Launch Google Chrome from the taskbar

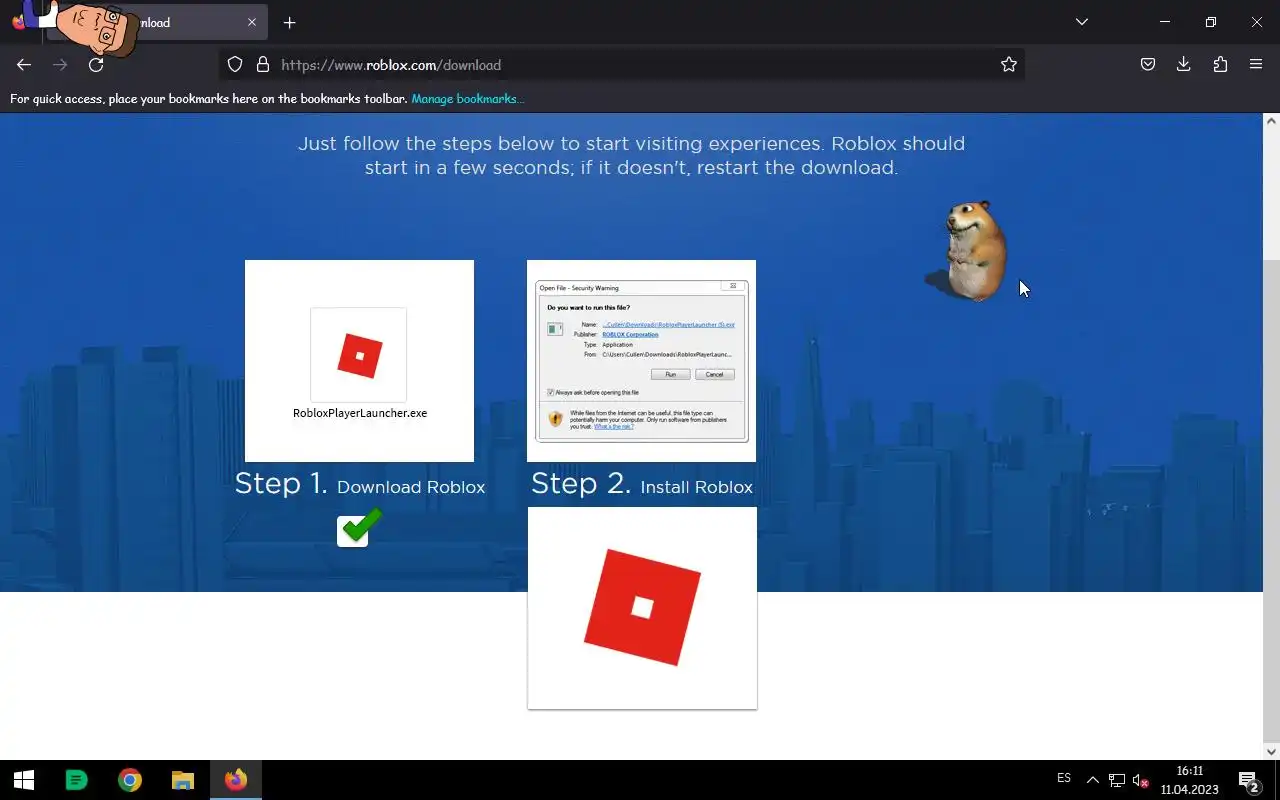(x=130, y=780)
